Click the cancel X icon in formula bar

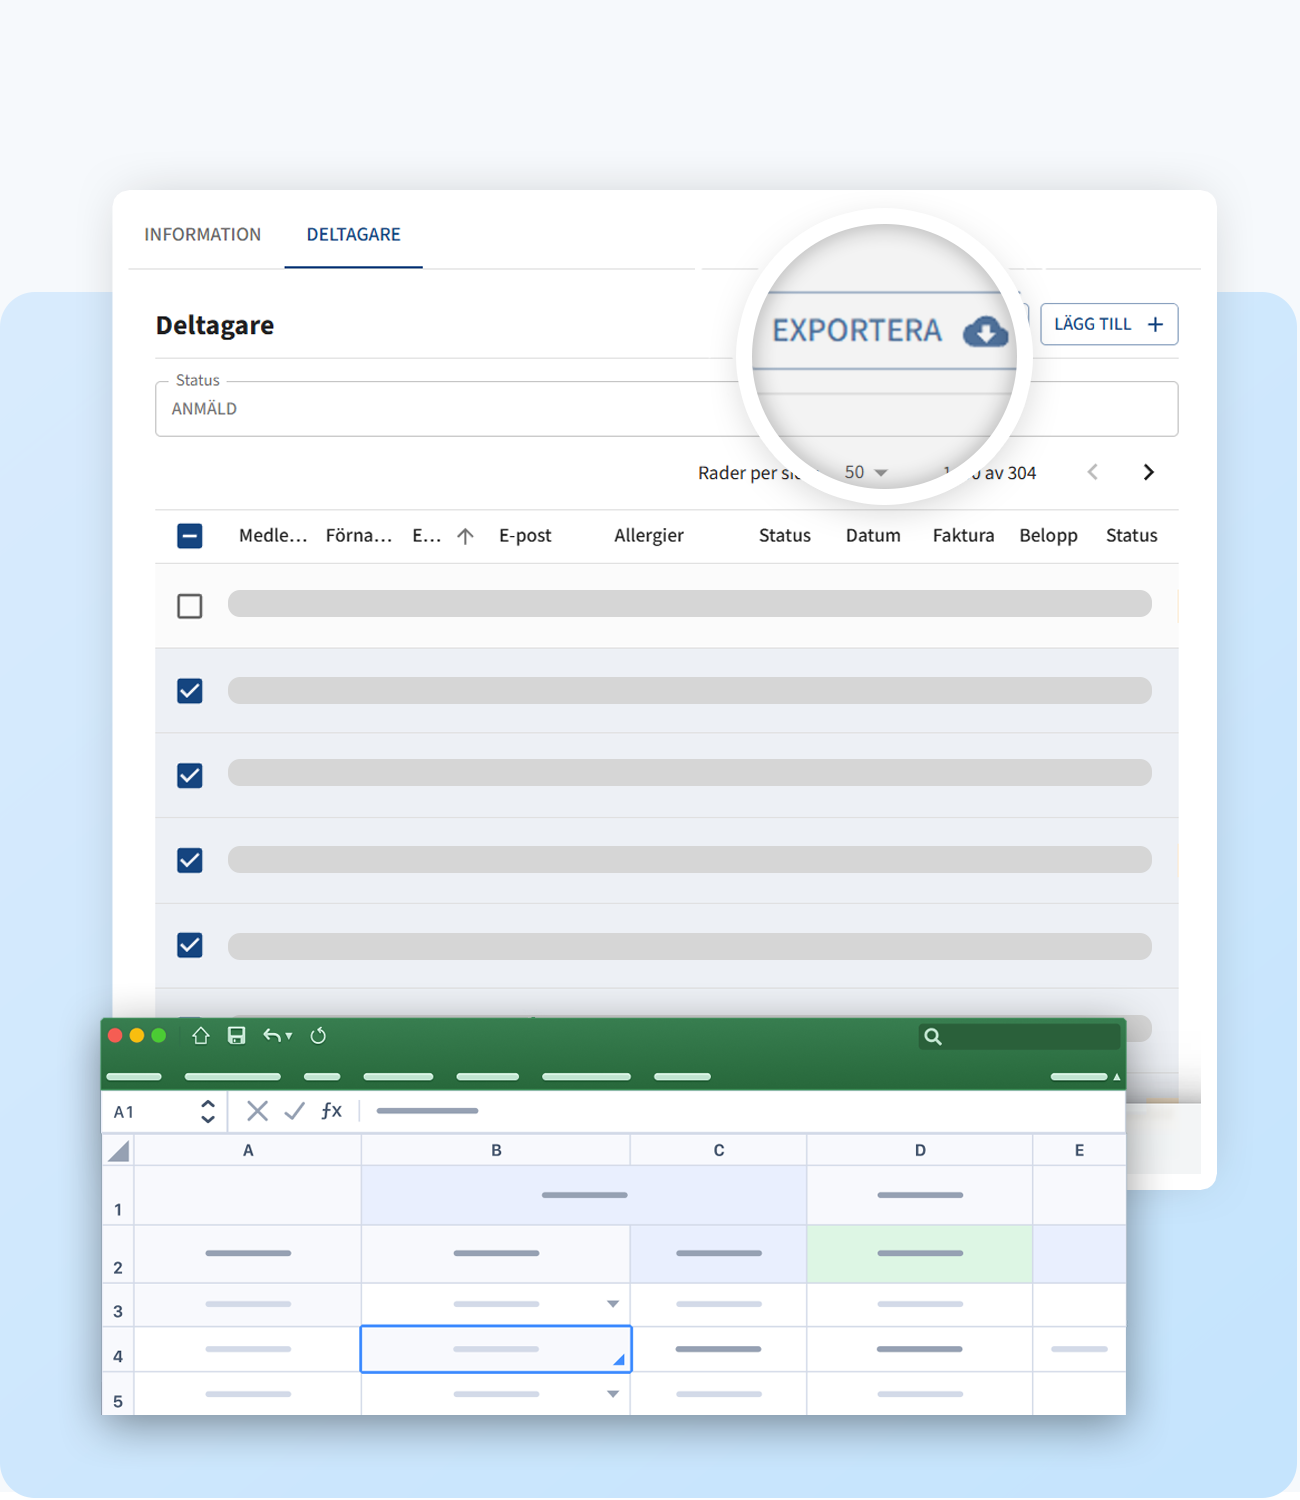[x=257, y=1111]
